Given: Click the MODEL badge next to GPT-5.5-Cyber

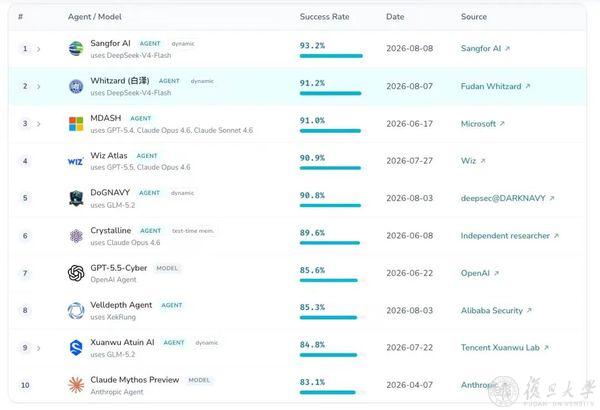Looking at the screenshot, I should click(167, 268).
